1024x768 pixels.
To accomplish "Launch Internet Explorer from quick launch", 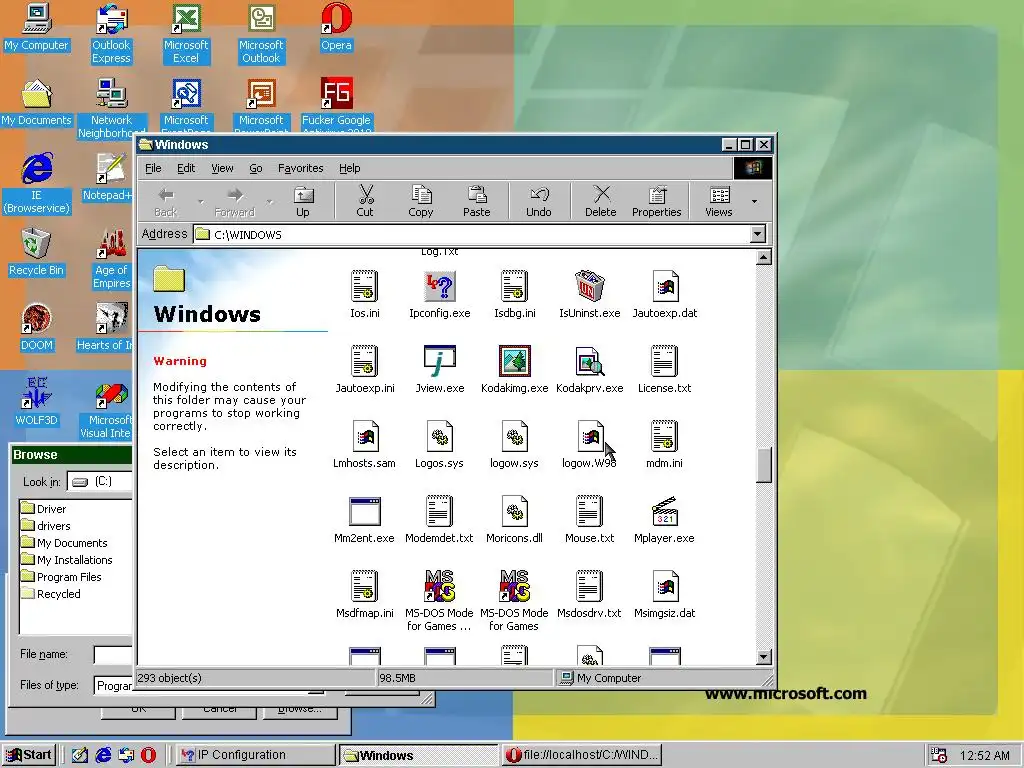I will 103,755.
